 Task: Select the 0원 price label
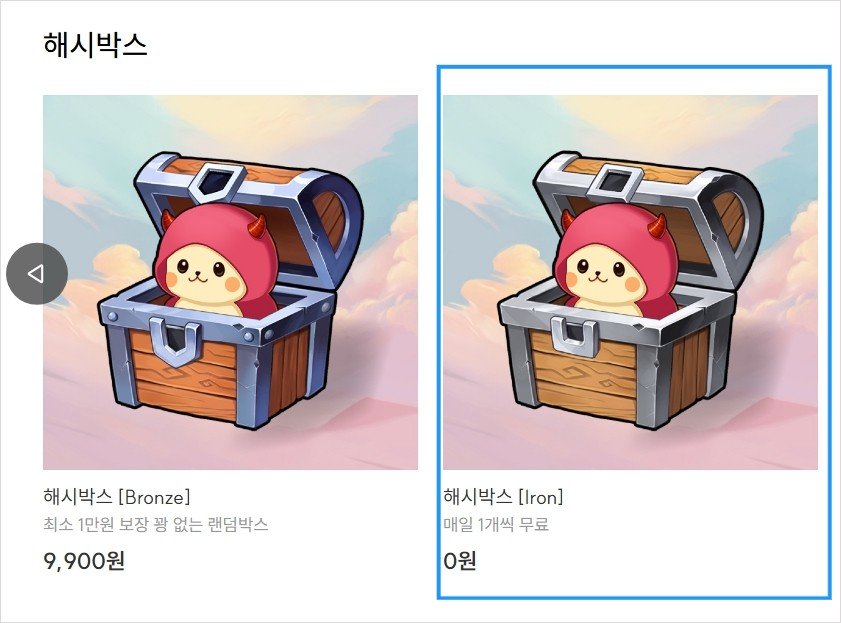coord(460,561)
